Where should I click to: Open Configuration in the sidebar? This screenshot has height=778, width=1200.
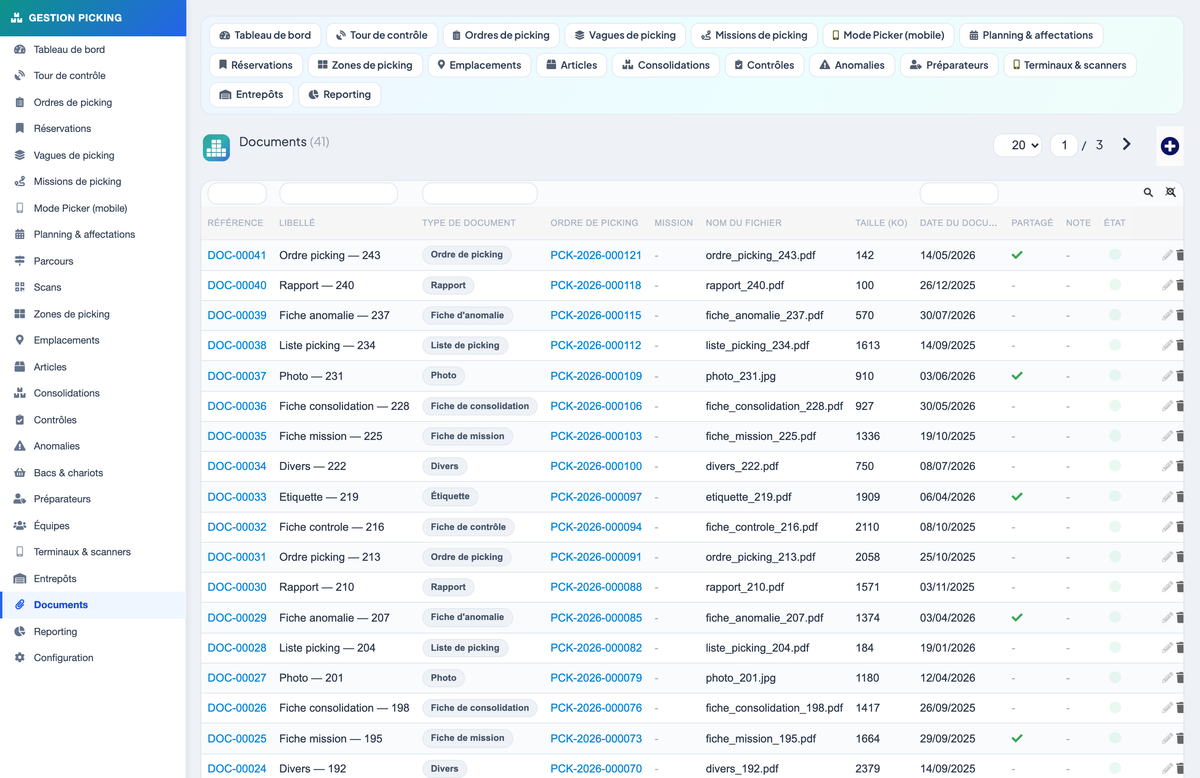pyautogui.click(x=92, y=658)
